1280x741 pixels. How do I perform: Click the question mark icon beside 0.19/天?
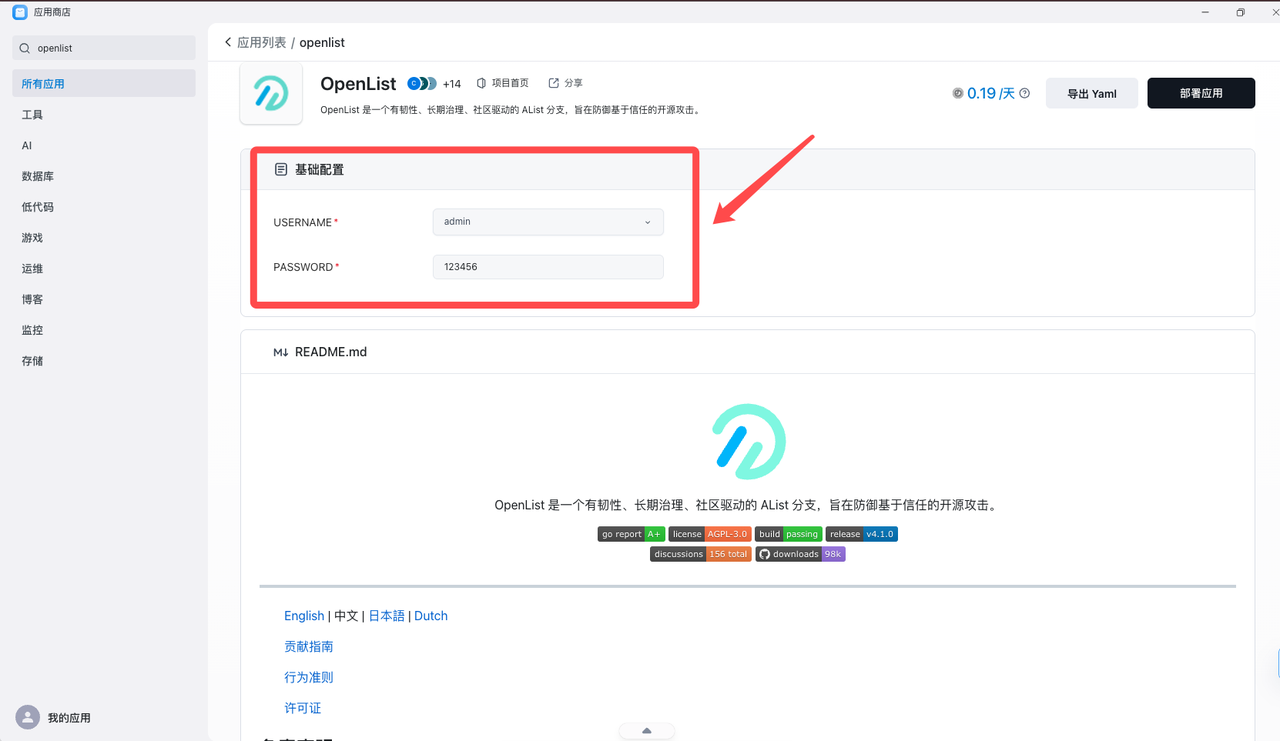click(x=1023, y=92)
